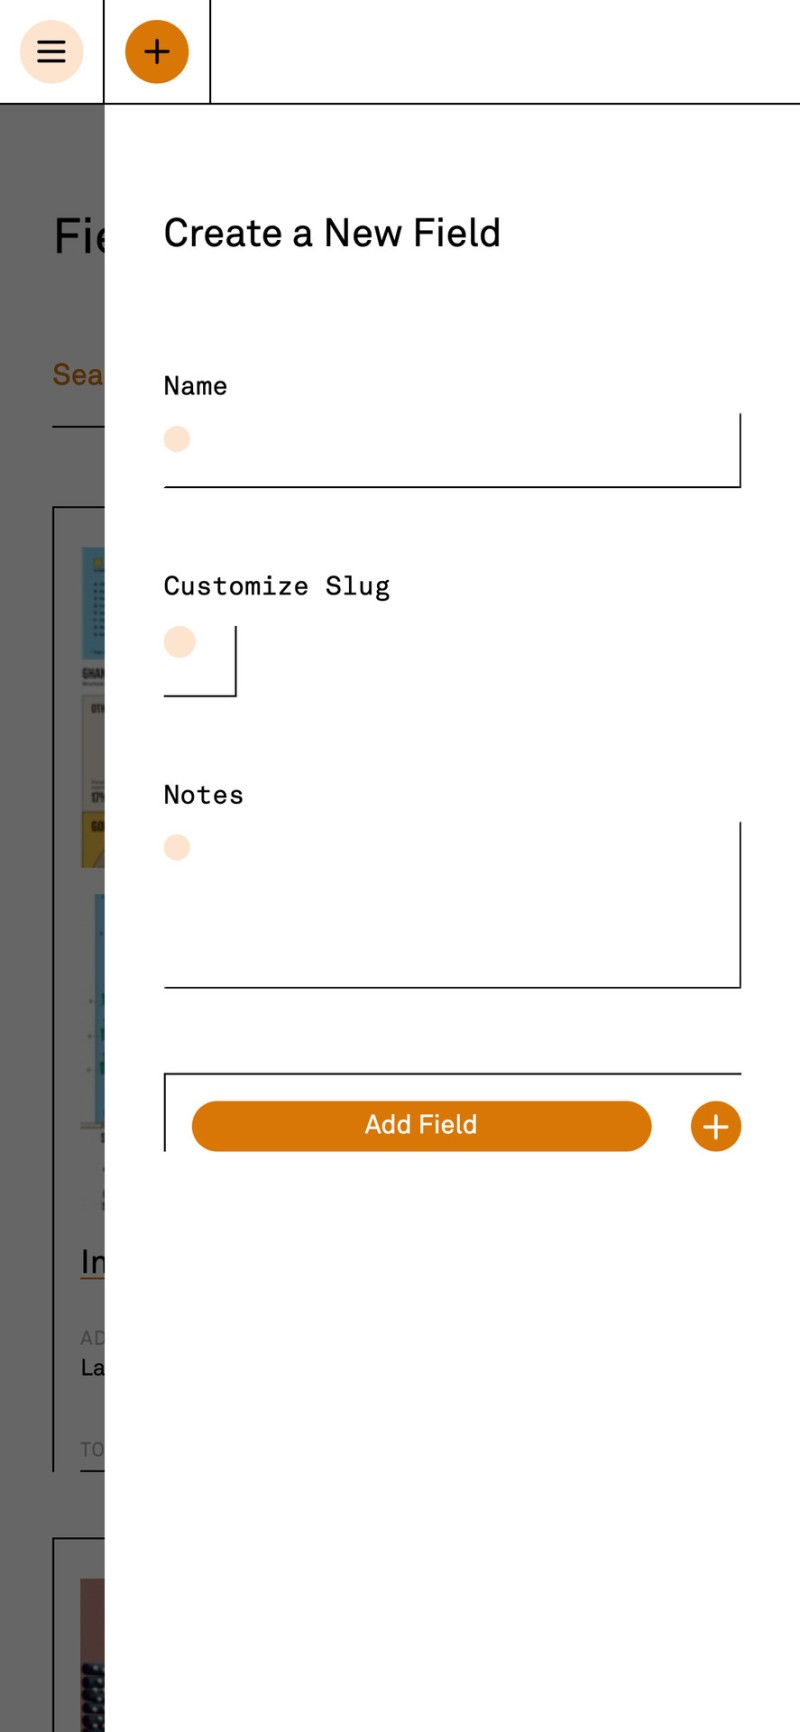Click the Name field label
Screen dimensions: 800x1732
point(195,386)
